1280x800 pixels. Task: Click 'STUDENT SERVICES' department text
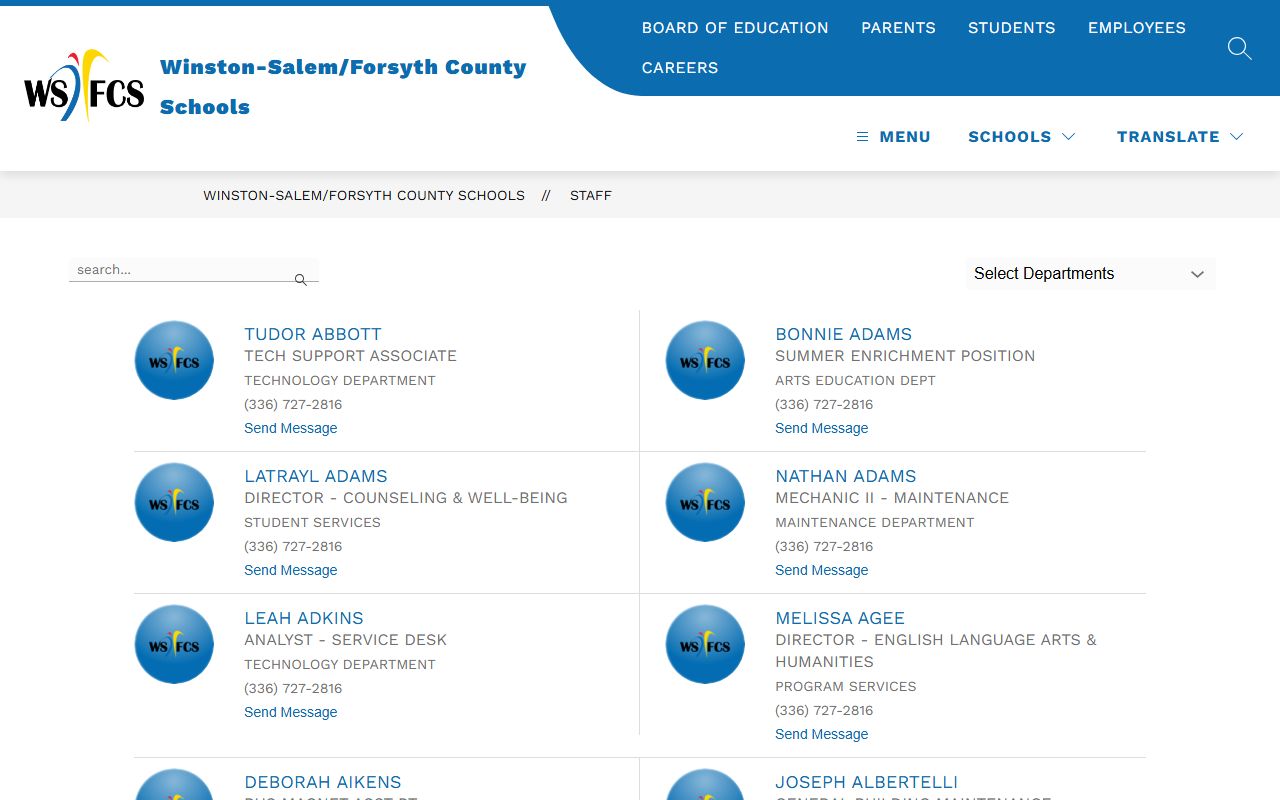(312, 523)
